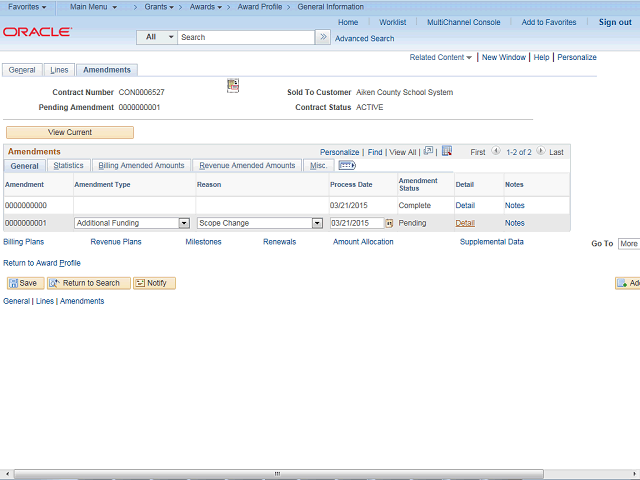Click the Notify button
Screen dimensions: 640x480
tap(154, 283)
